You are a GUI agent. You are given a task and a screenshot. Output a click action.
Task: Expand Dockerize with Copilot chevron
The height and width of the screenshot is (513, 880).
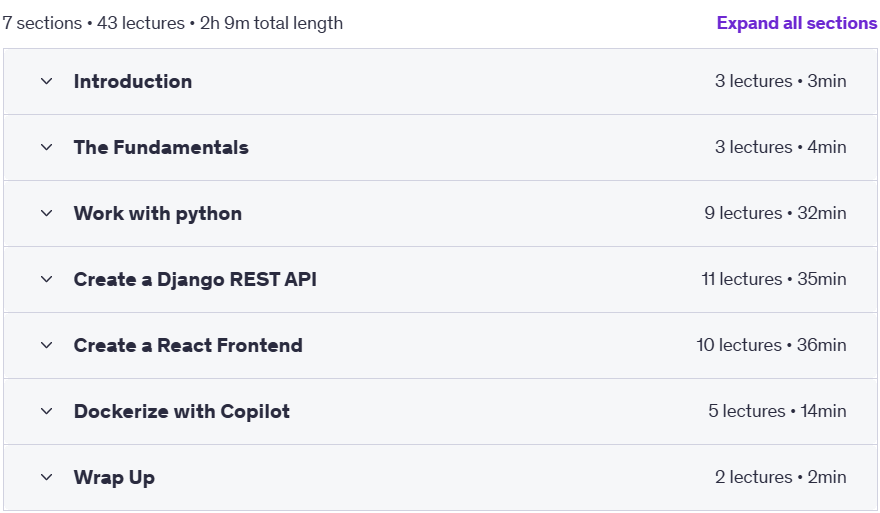[47, 411]
